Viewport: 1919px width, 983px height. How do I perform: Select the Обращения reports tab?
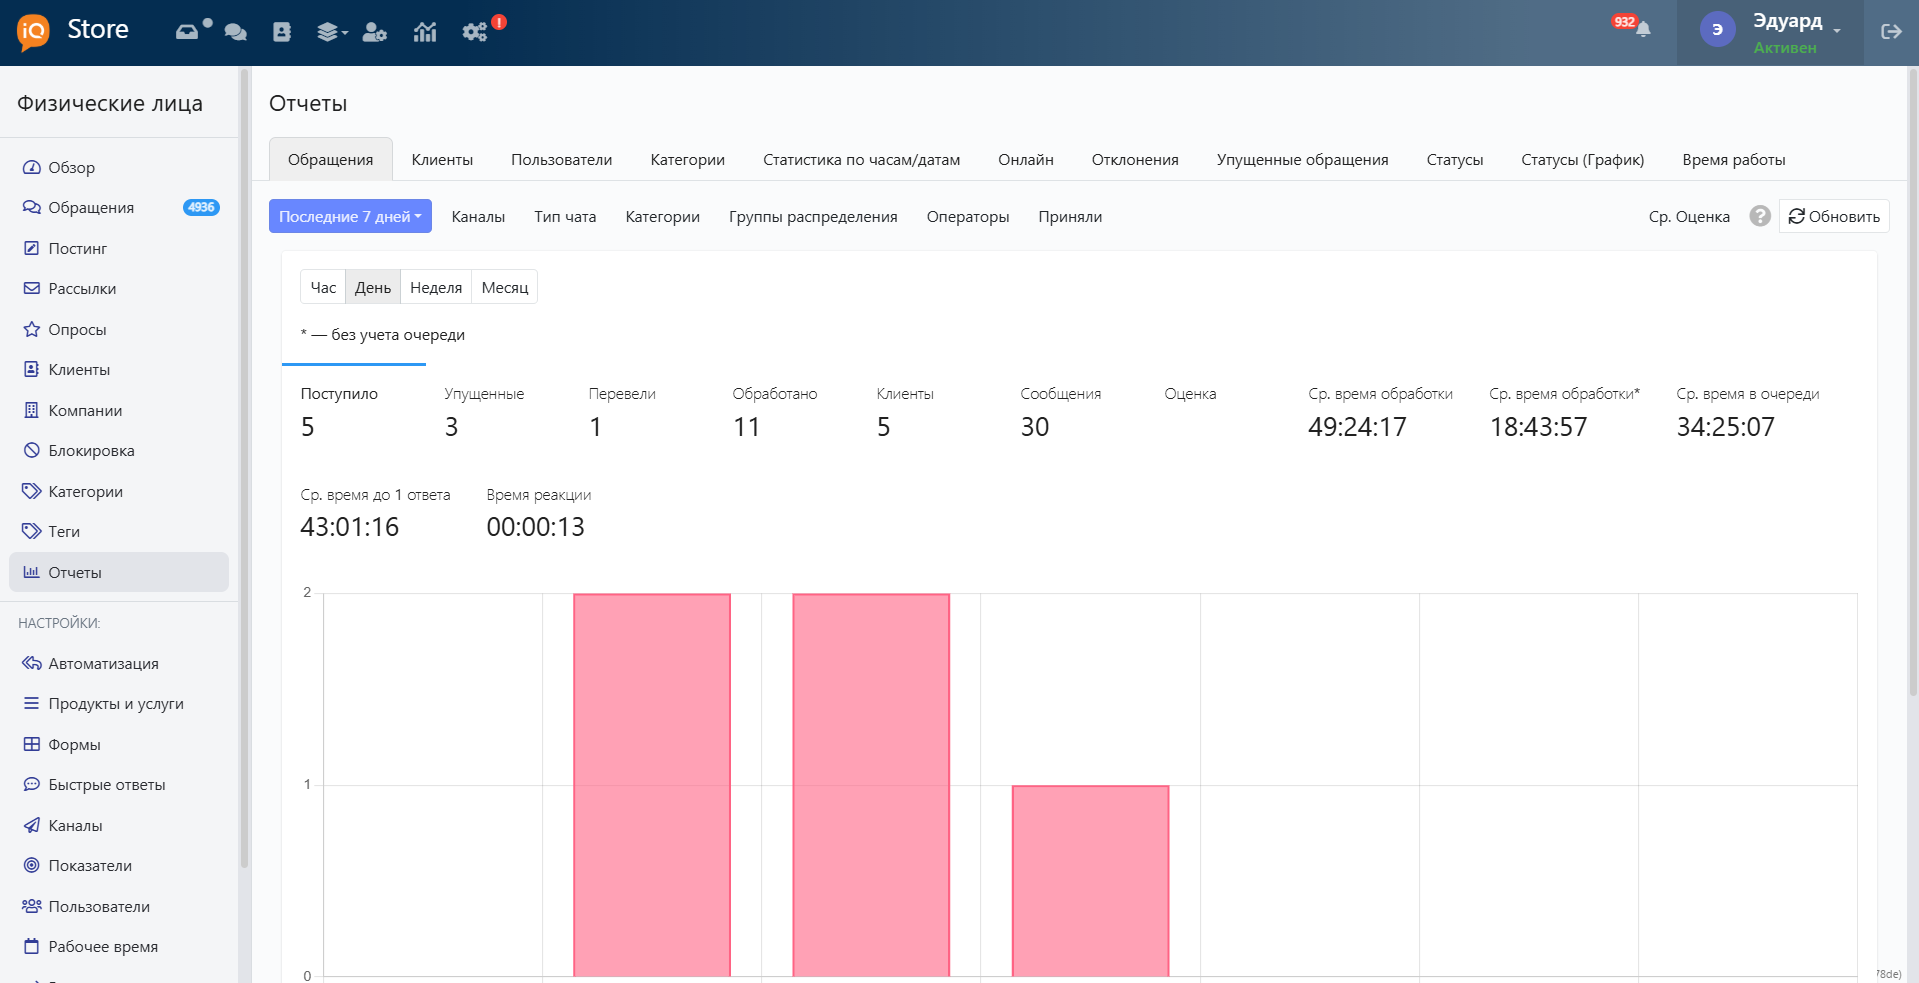[x=331, y=159]
